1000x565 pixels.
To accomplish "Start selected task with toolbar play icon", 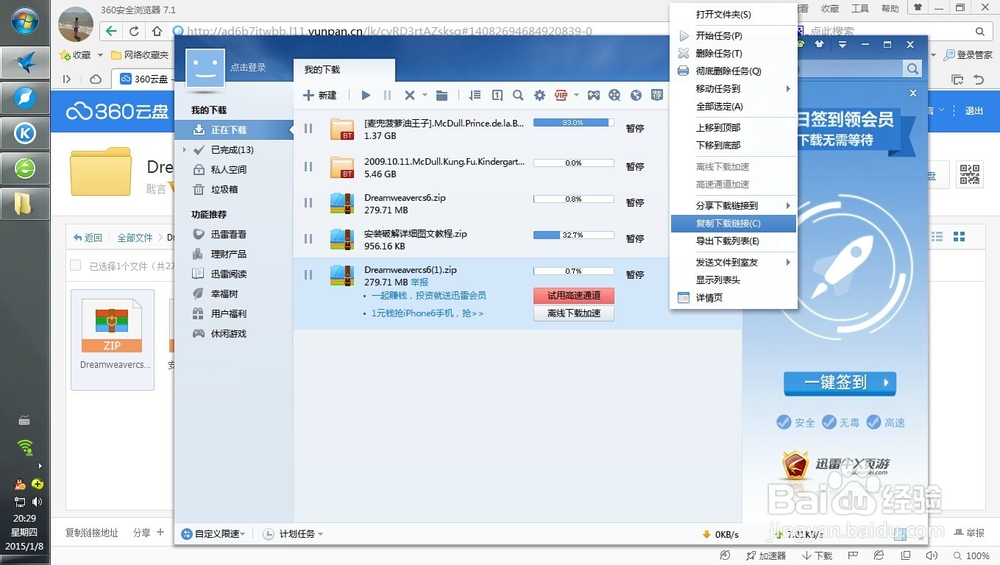I will pos(365,96).
